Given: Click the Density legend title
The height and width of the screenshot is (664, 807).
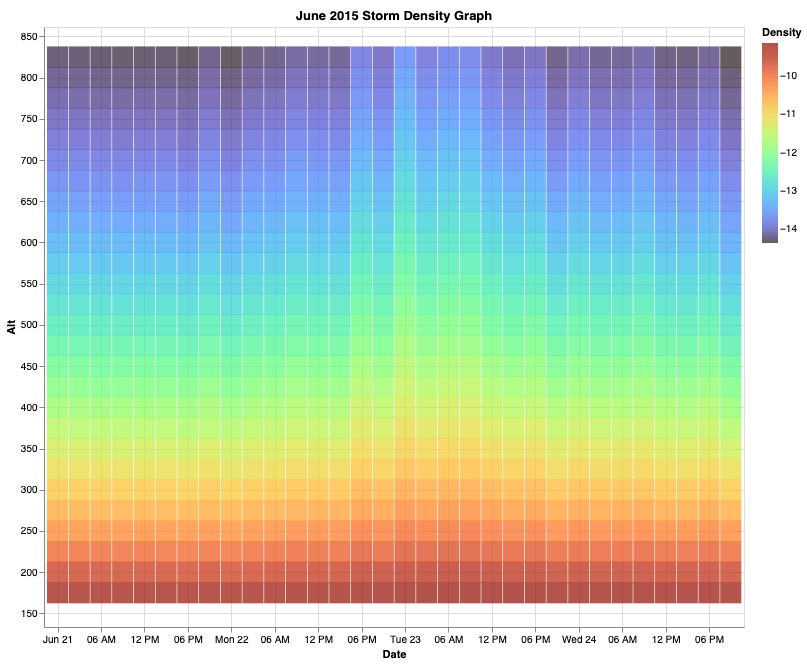Looking at the screenshot, I should [x=781, y=33].
